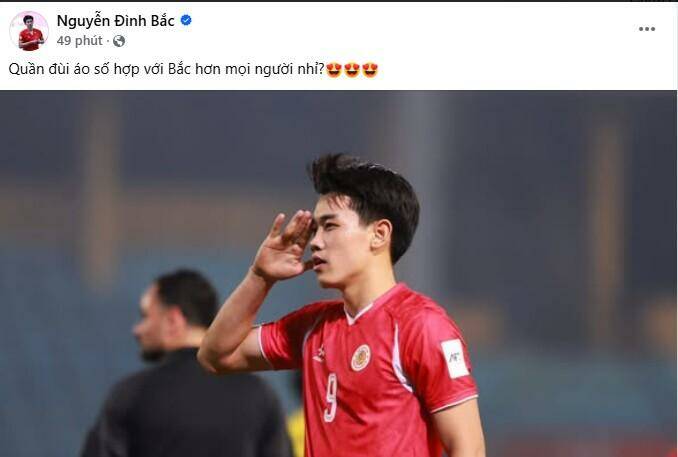Click the globe public-privacy icon
678x457 pixels.
pyautogui.click(x=119, y=41)
